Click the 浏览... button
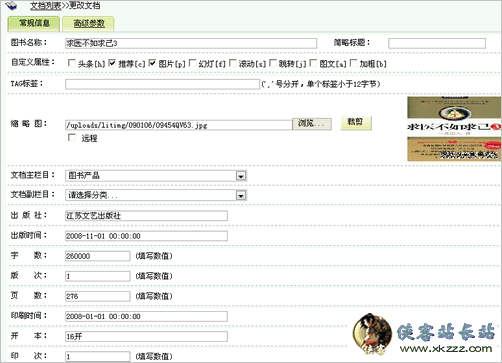Image resolution: width=502 pixels, height=363 pixels. tap(312, 124)
